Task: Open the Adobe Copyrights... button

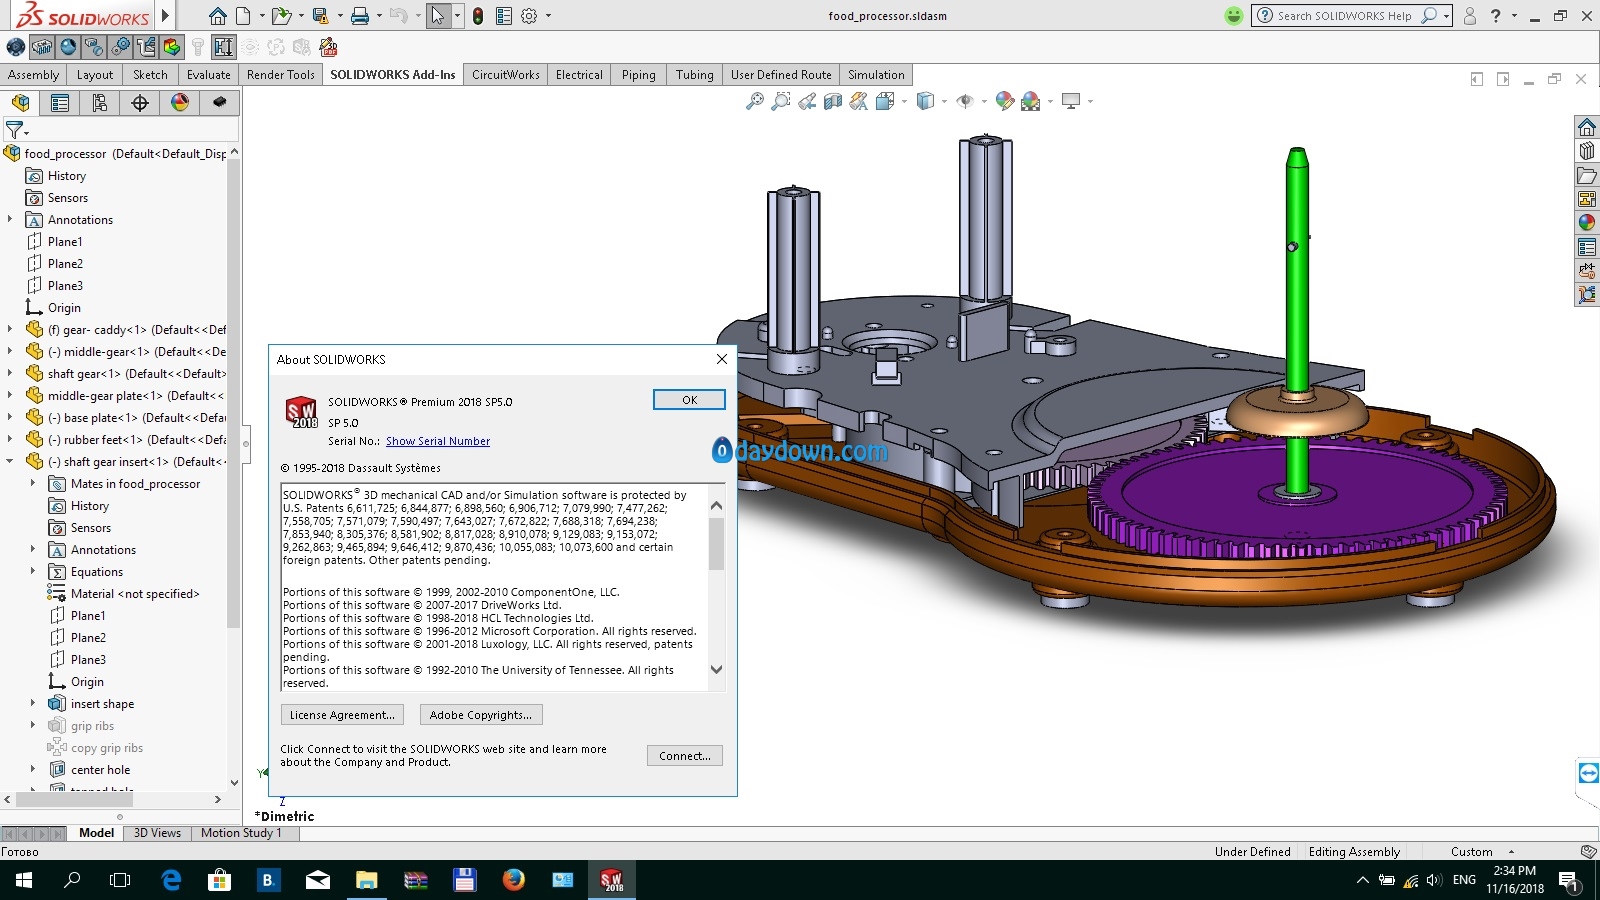Action: [481, 715]
